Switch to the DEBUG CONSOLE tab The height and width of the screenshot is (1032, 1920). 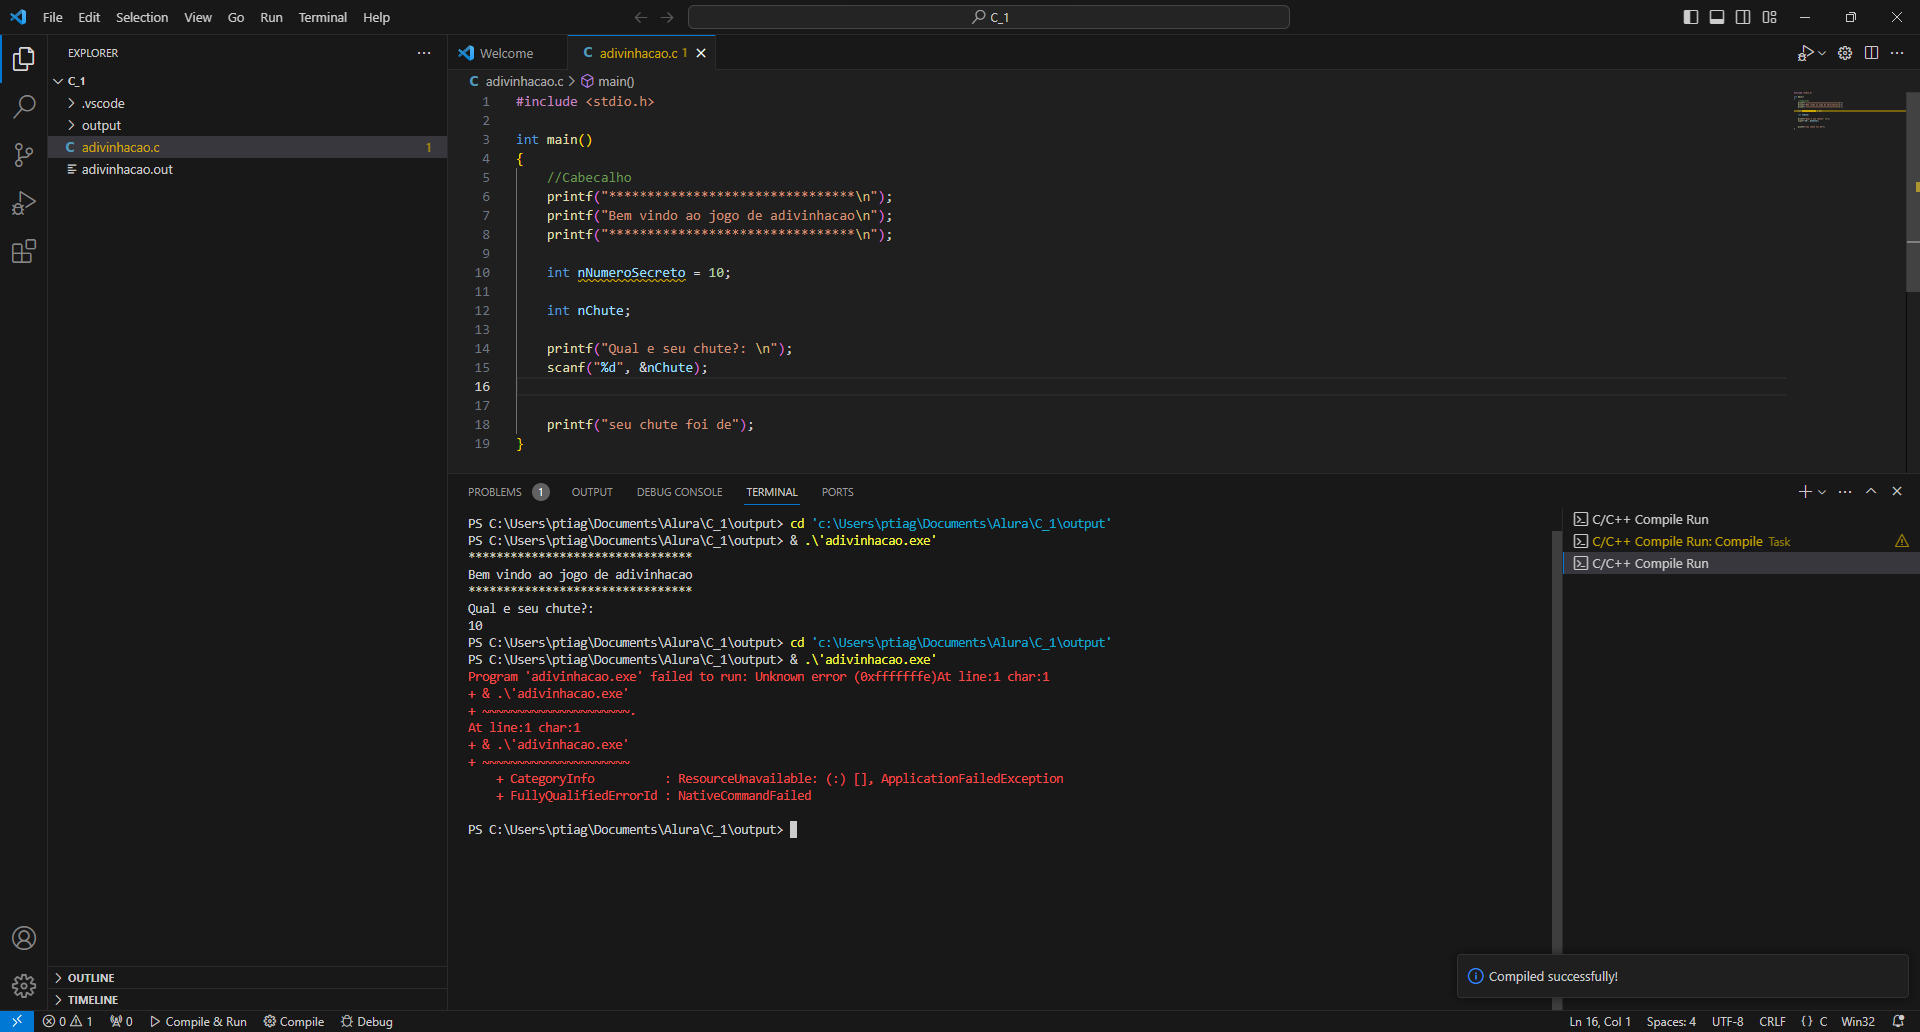pos(679,492)
